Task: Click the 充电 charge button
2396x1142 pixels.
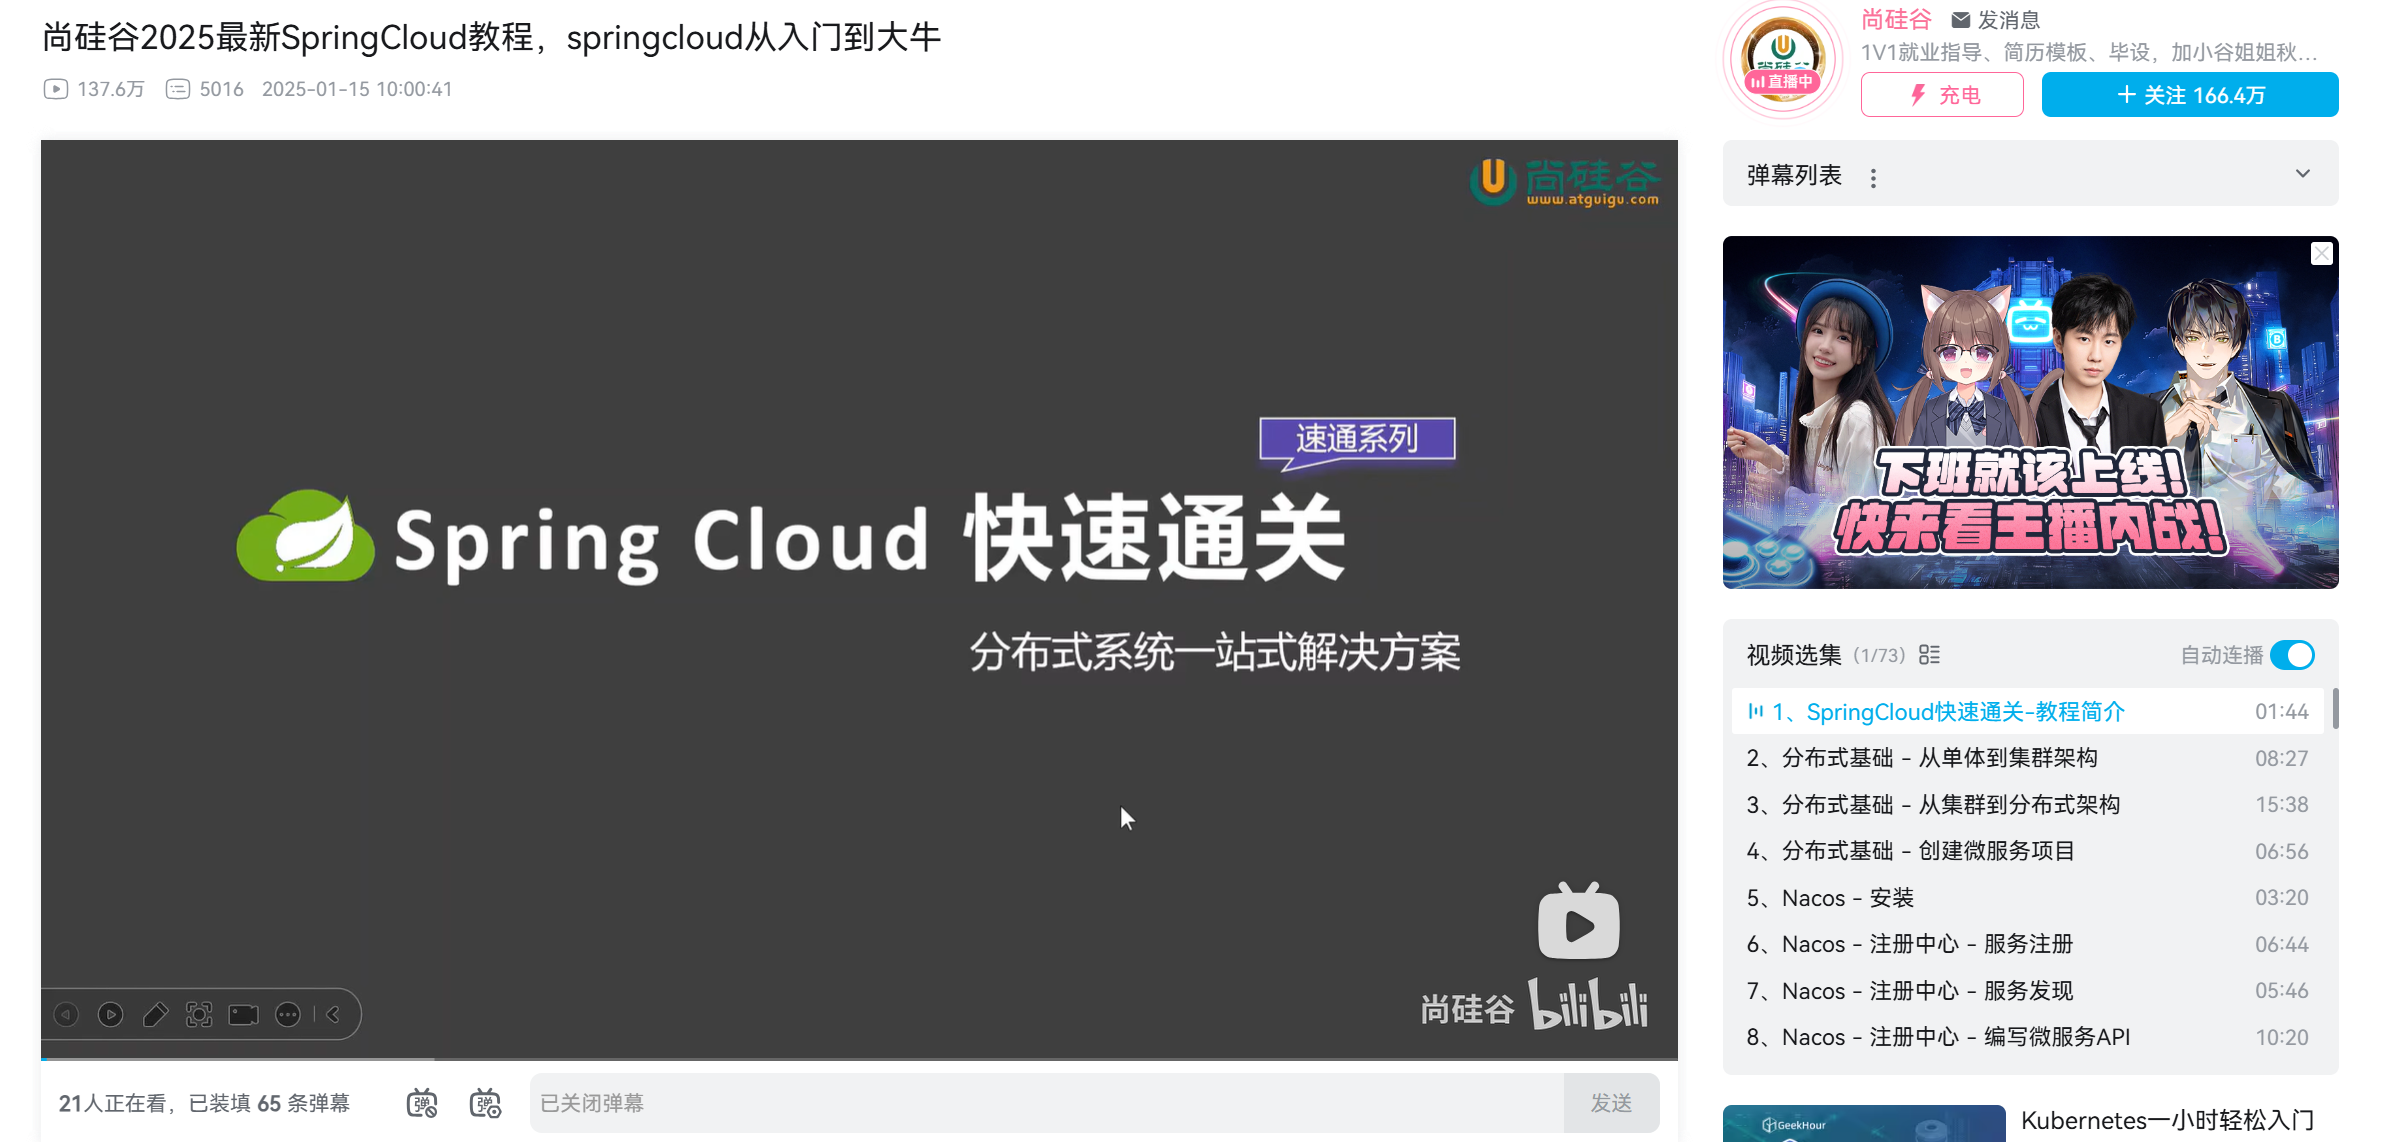Action: (x=1942, y=95)
